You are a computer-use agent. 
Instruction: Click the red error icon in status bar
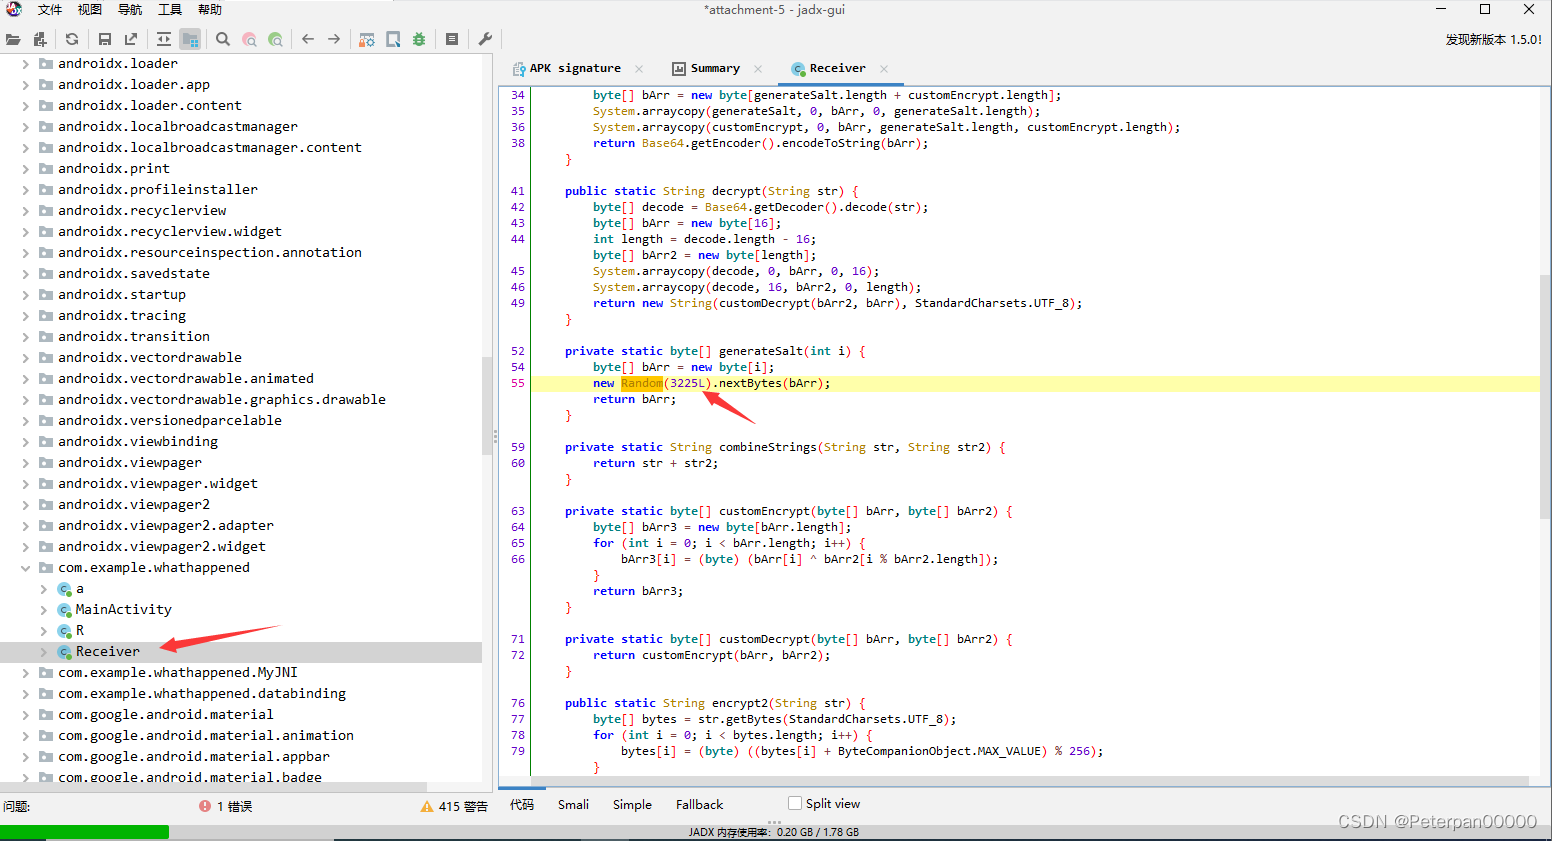(205, 806)
